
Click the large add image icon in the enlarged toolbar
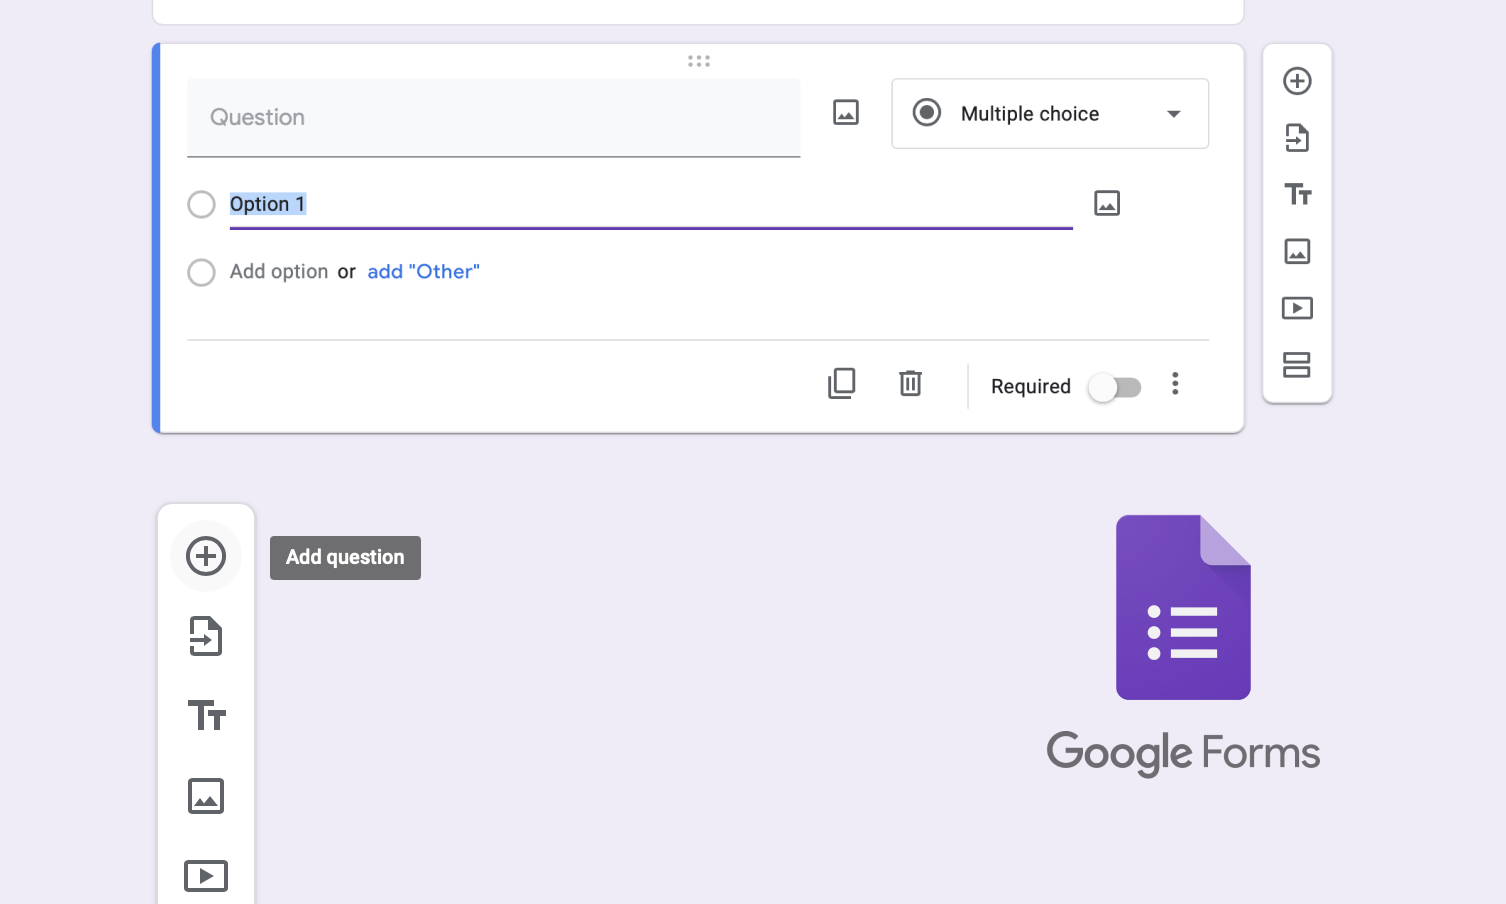(206, 796)
